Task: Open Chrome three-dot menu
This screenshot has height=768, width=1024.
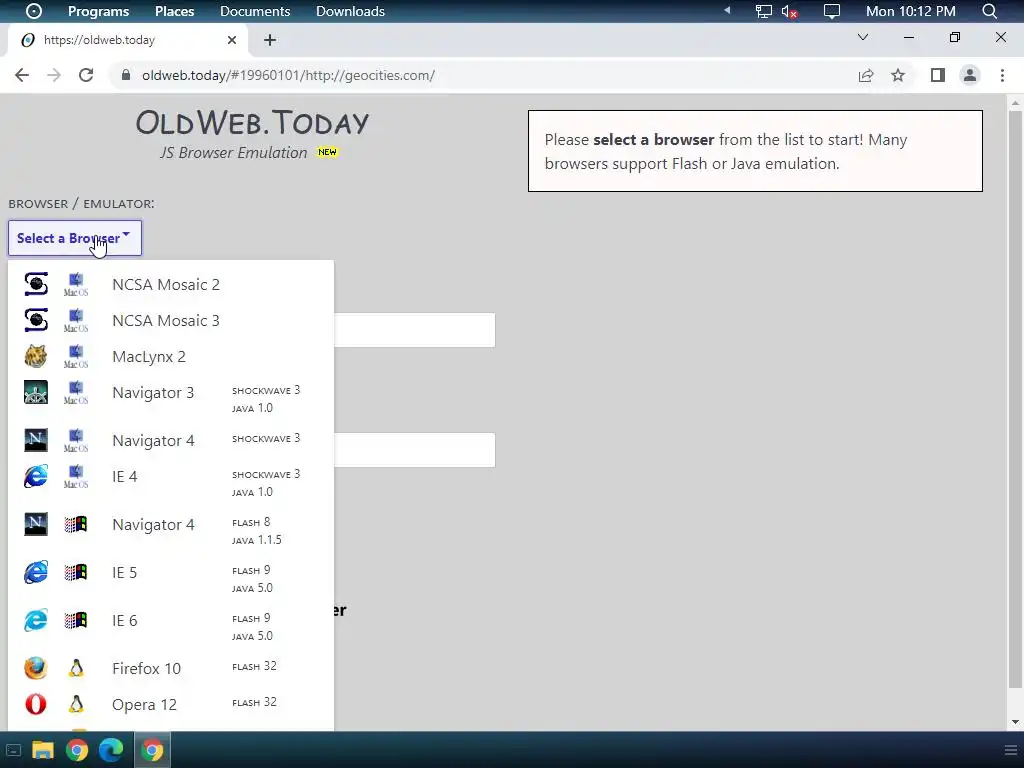Action: [1002, 75]
